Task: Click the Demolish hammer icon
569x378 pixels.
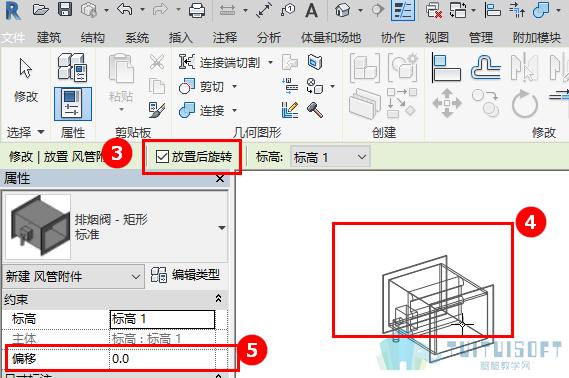Action: tap(315, 110)
